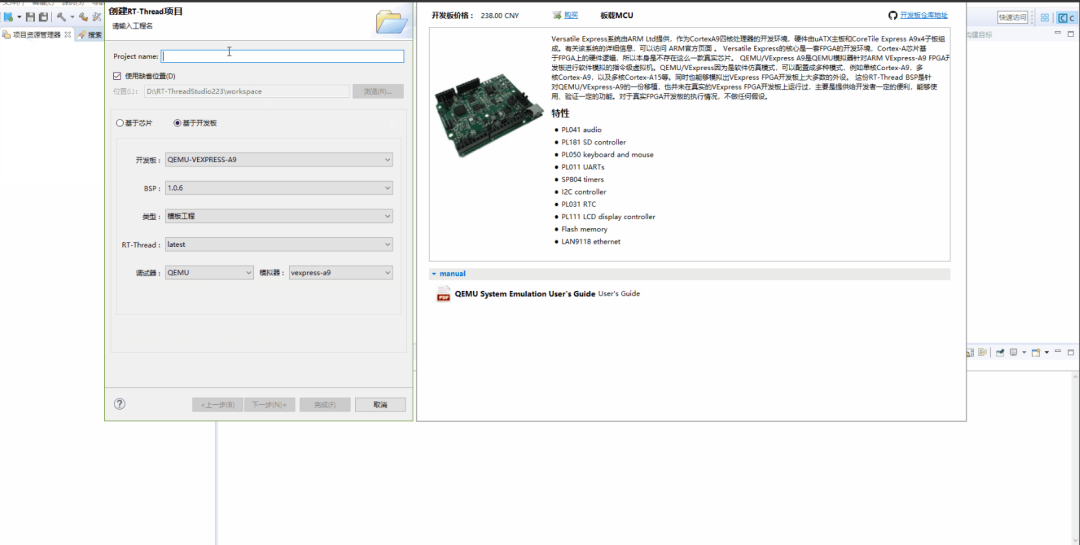Toggle the 使用缺省位置 checkbox
Viewport: 1080px width, 545px height.
tap(118, 76)
